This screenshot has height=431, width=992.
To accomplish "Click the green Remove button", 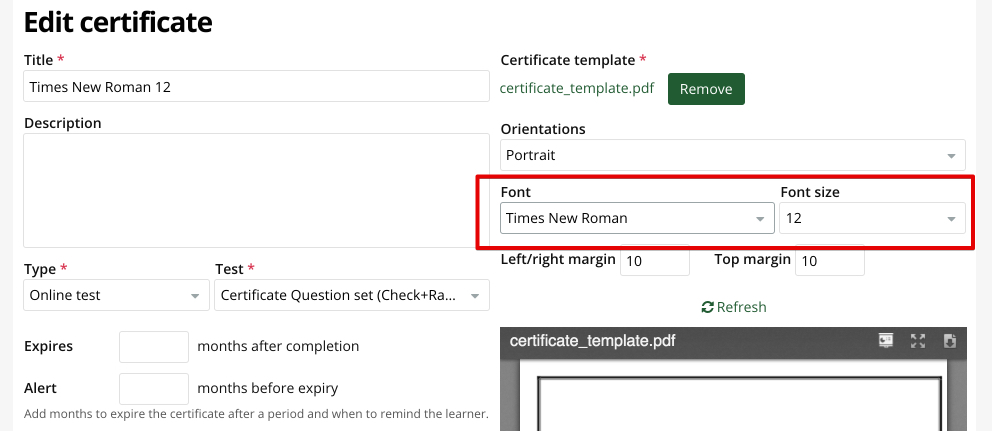I will [x=706, y=89].
